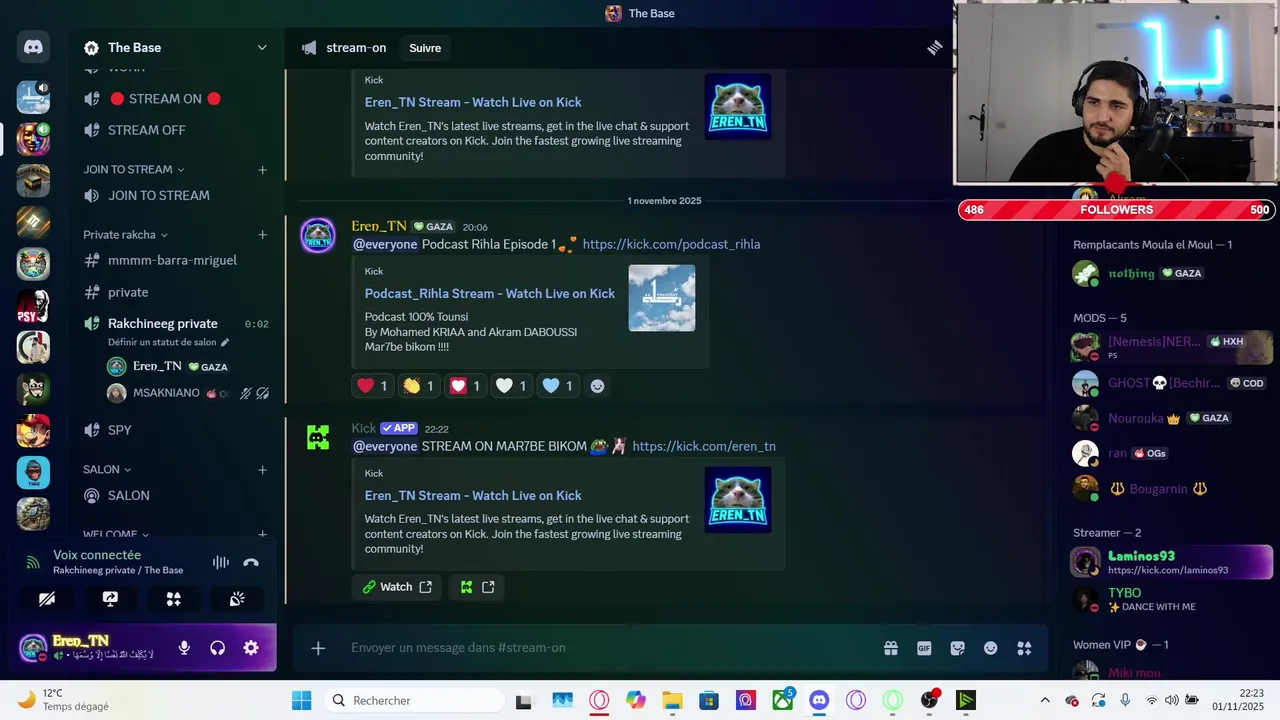Open Podcast_Rihla Stream embed title

tap(489, 293)
